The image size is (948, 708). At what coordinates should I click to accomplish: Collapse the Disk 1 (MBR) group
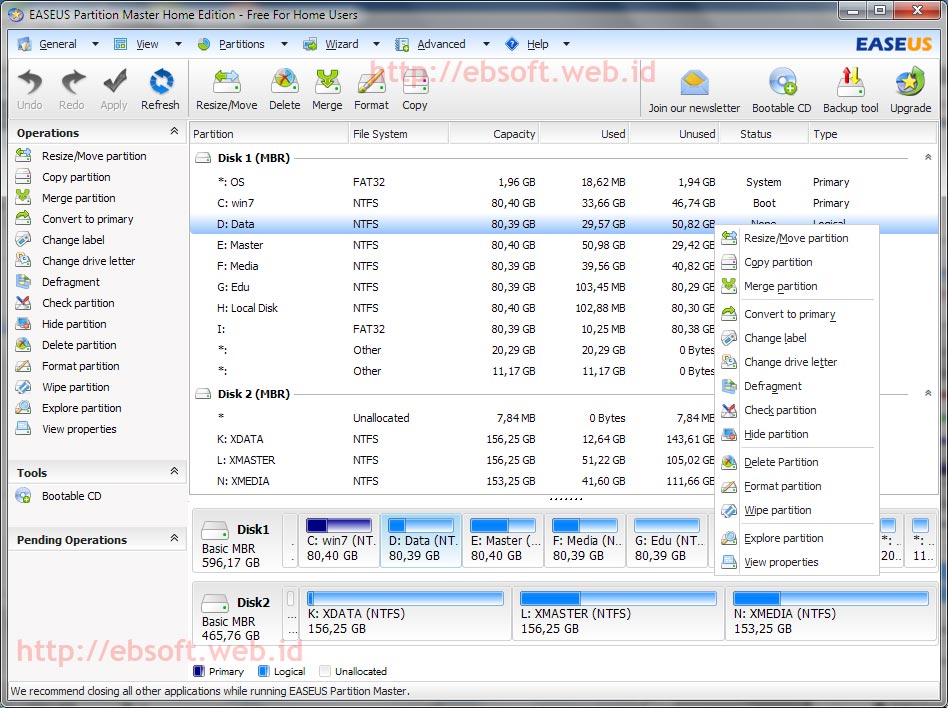point(928,157)
